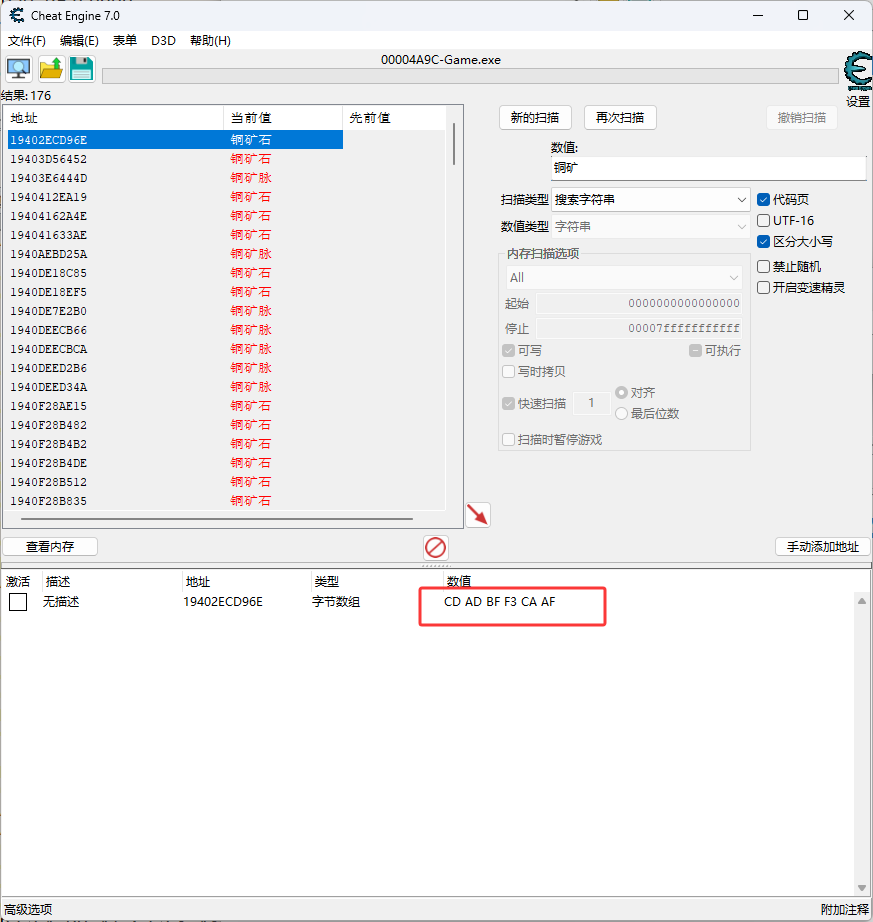The width and height of the screenshot is (873, 922).
Task: Run 再次扫描 next scan
Action: [x=620, y=118]
